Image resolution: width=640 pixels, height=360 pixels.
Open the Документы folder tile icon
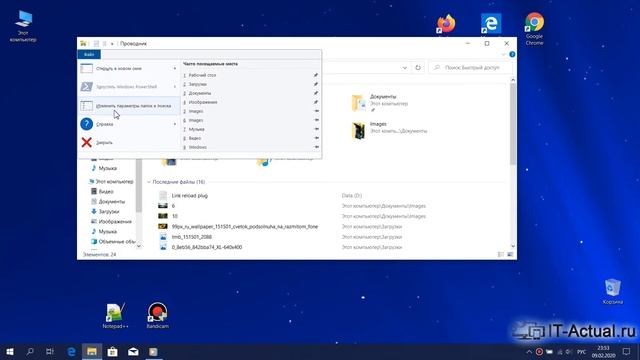pyautogui.click(x=358, y=102)
